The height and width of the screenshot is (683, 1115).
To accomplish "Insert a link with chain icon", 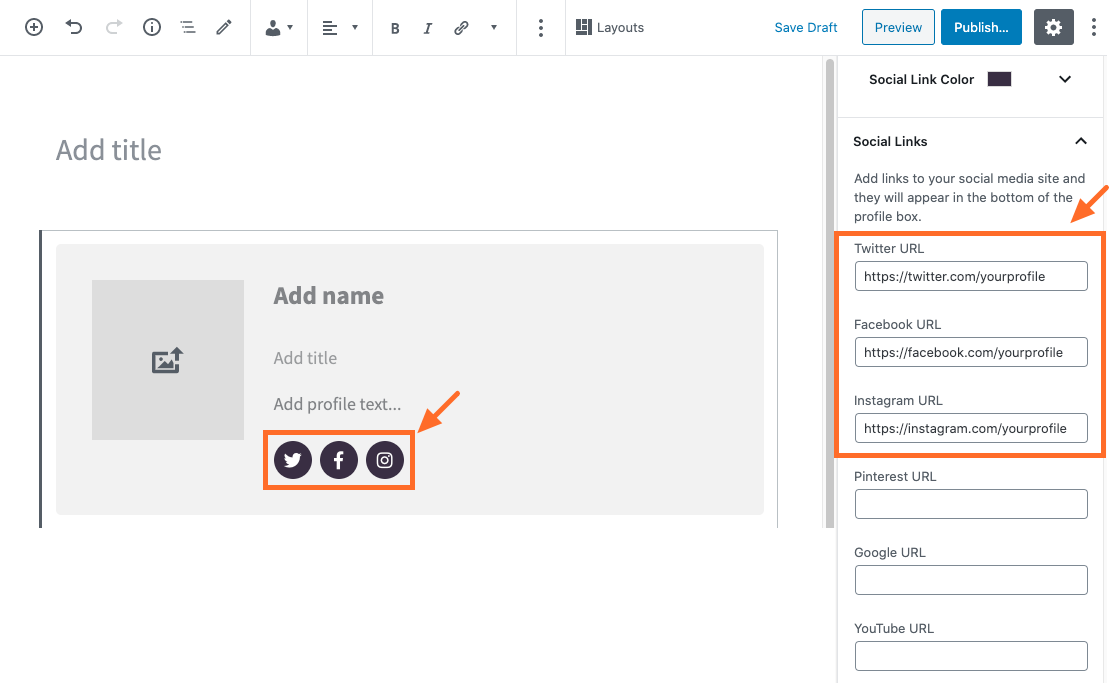I will pos(461,28).
